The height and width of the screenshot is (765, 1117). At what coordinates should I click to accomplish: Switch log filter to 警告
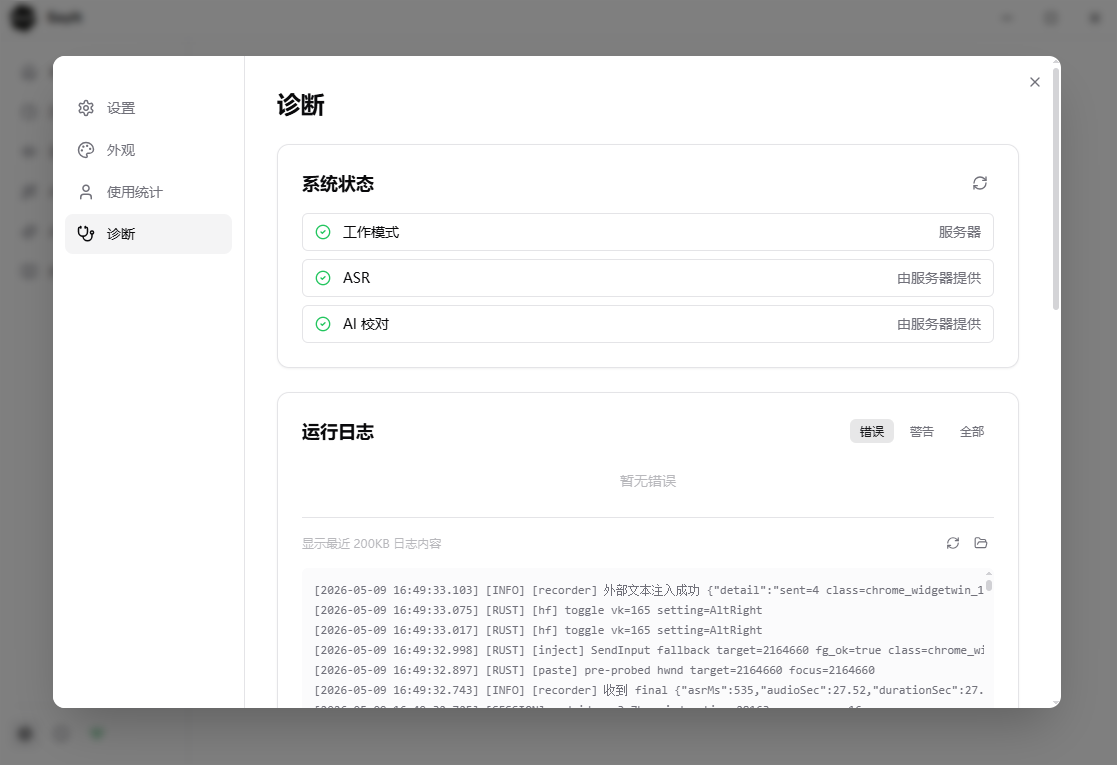click(x=922, y=432)
